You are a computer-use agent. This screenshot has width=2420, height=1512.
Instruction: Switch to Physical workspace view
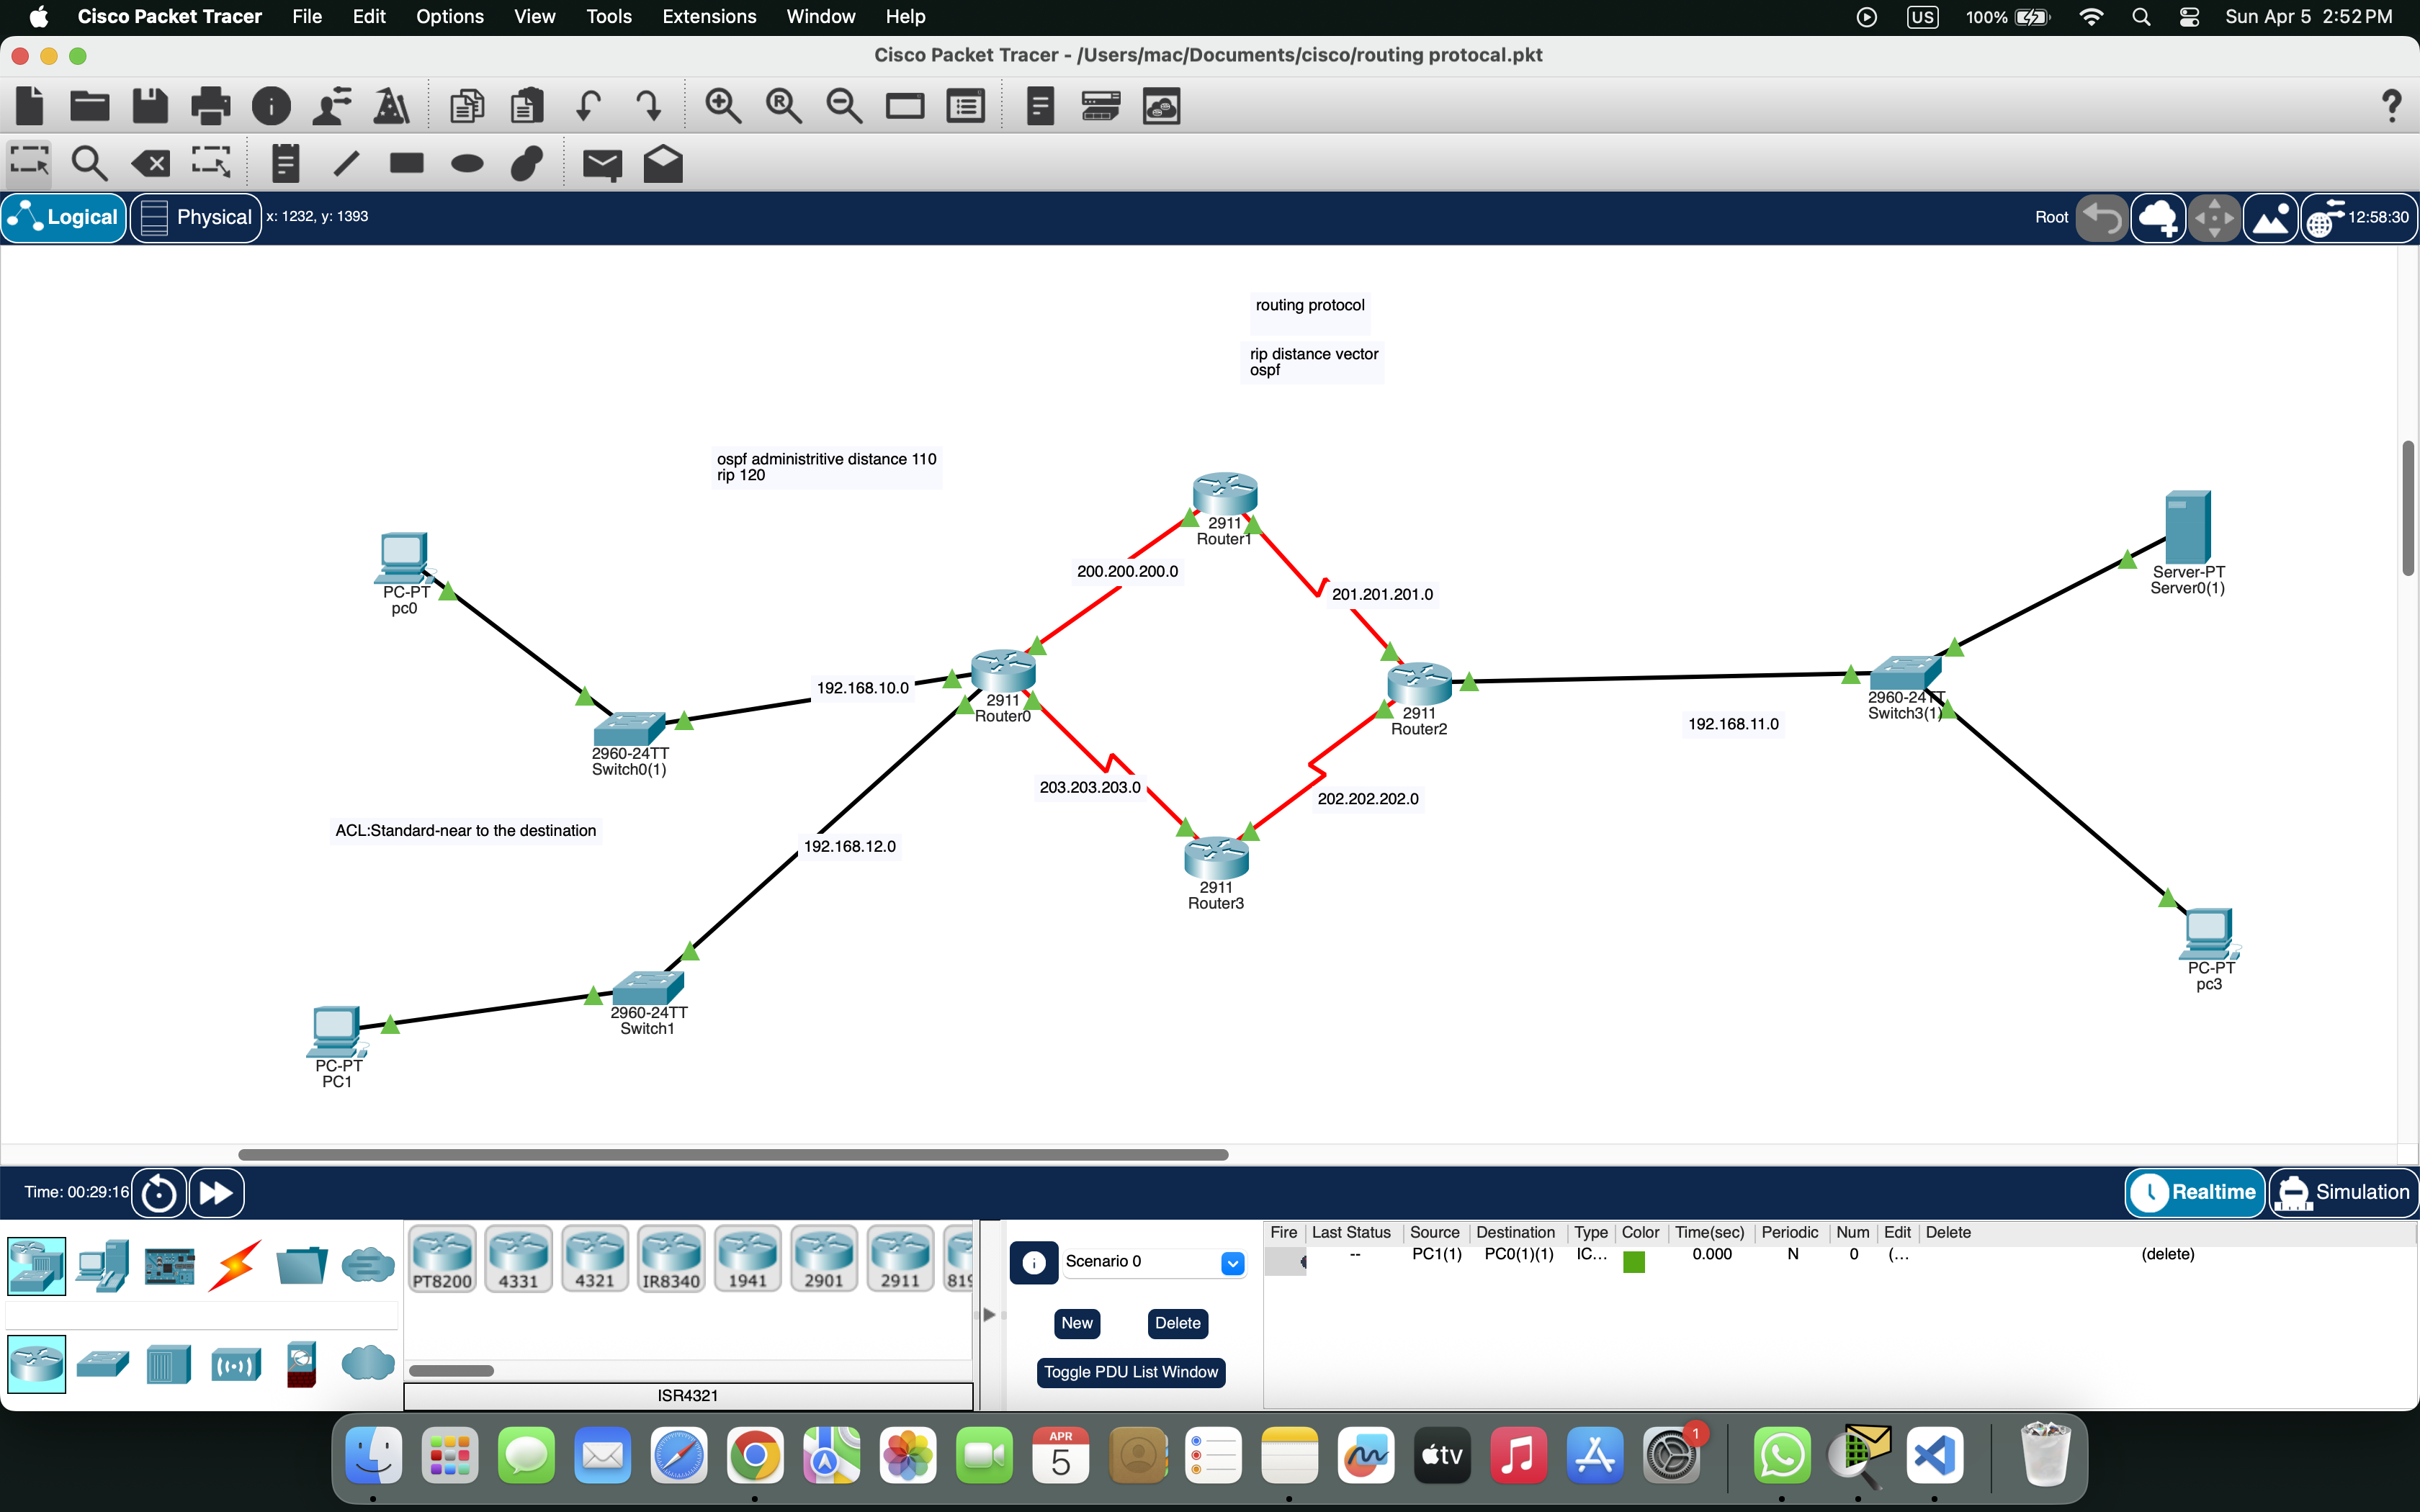click(x=196, y=217)
